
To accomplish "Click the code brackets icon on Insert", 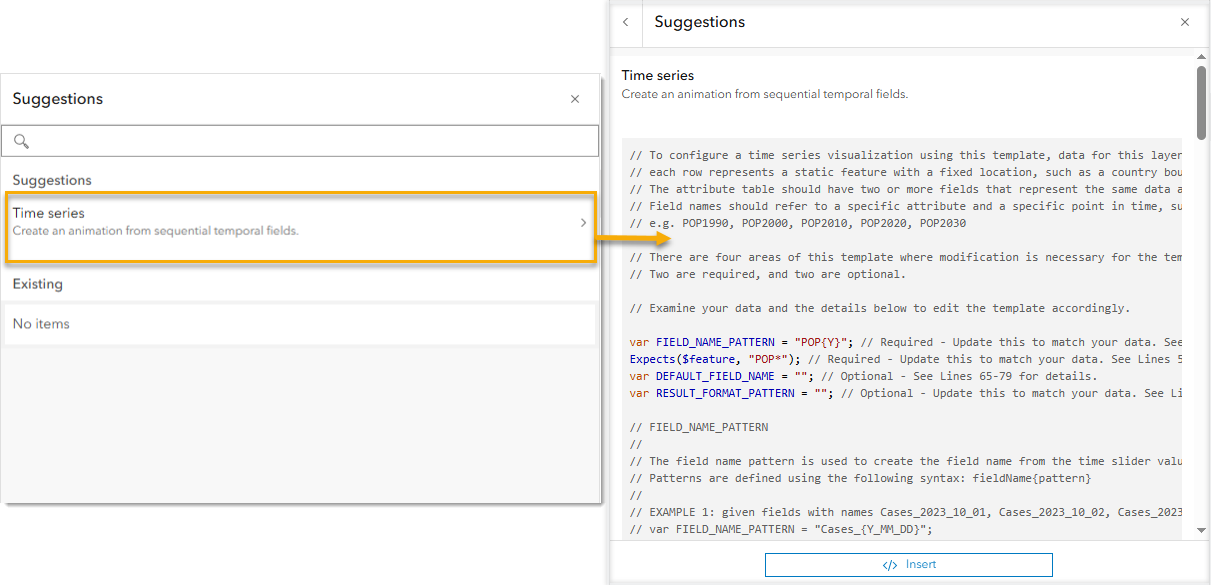I will point(890,565).
